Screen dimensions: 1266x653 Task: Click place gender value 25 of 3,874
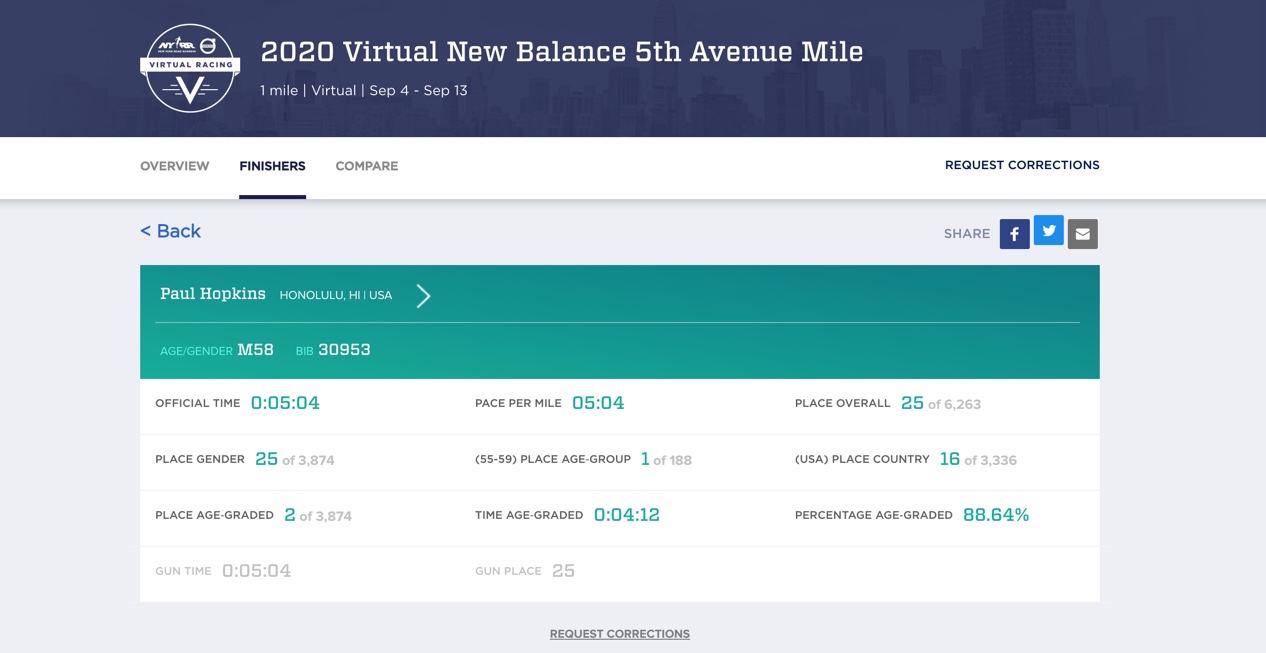(x=295, y=459)
